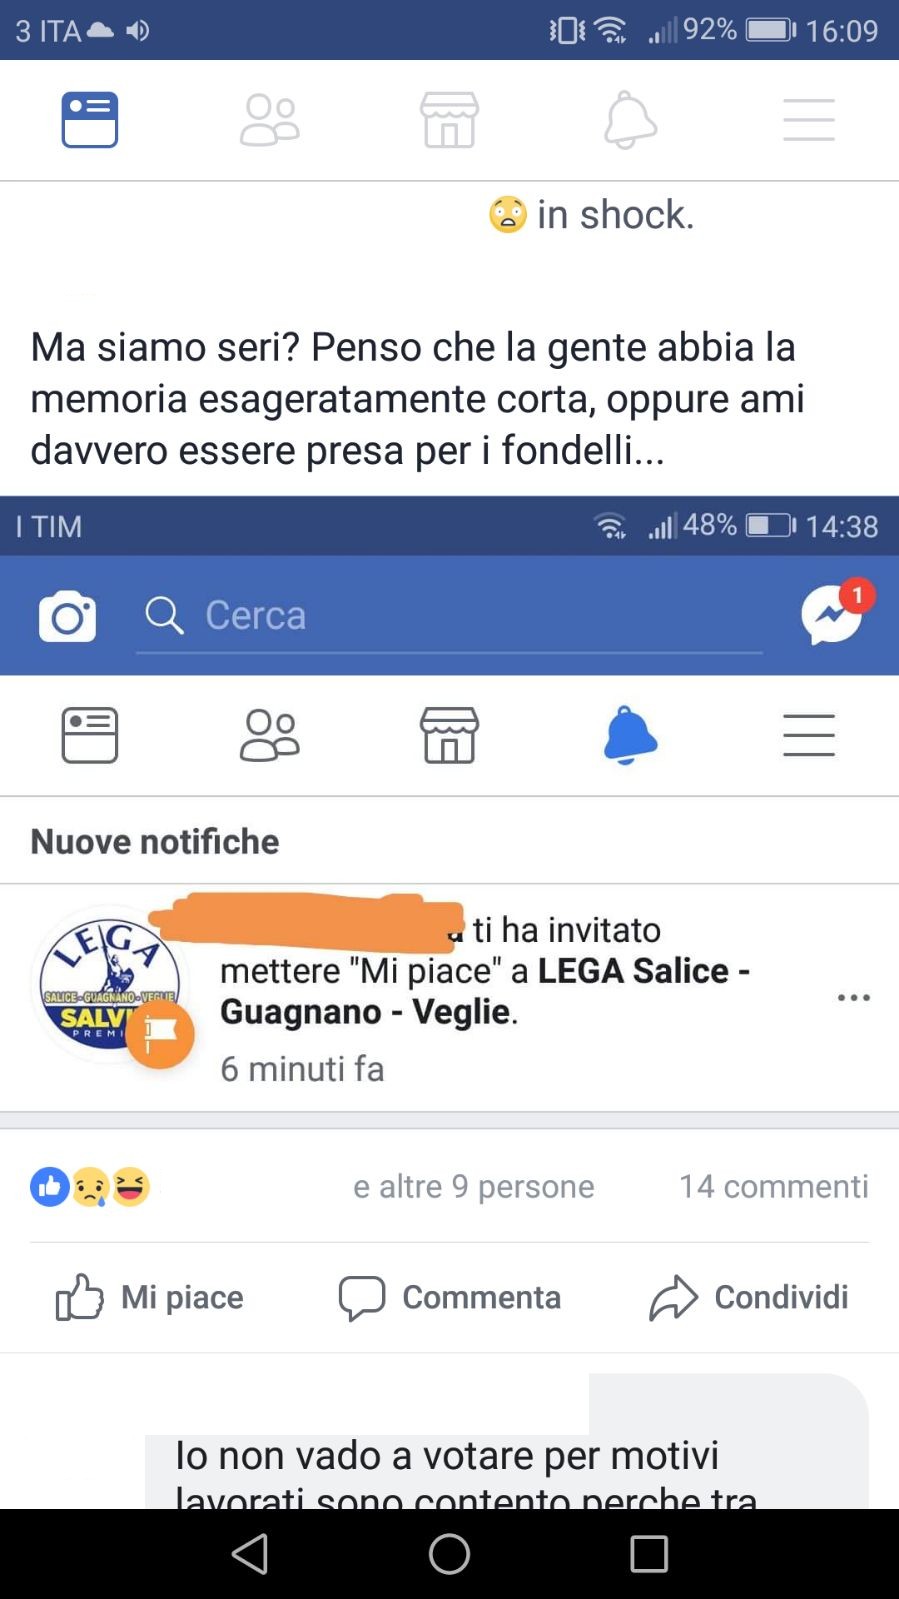Open hamburger menu in lower nav bar
This screenshot has height=1599, width=899.
[x=808, y=735]
